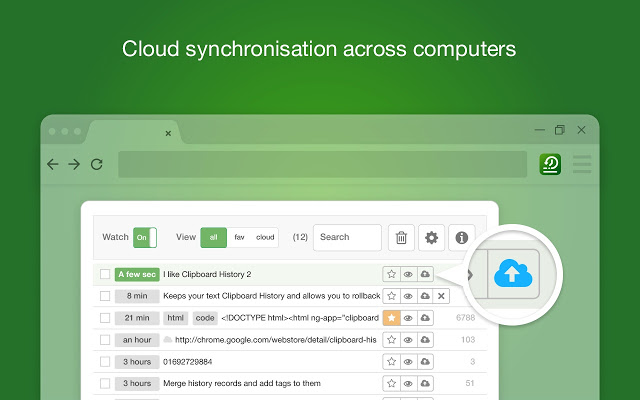Open settings with the gear icon
The image size is (640, 400).
(432, 237)
